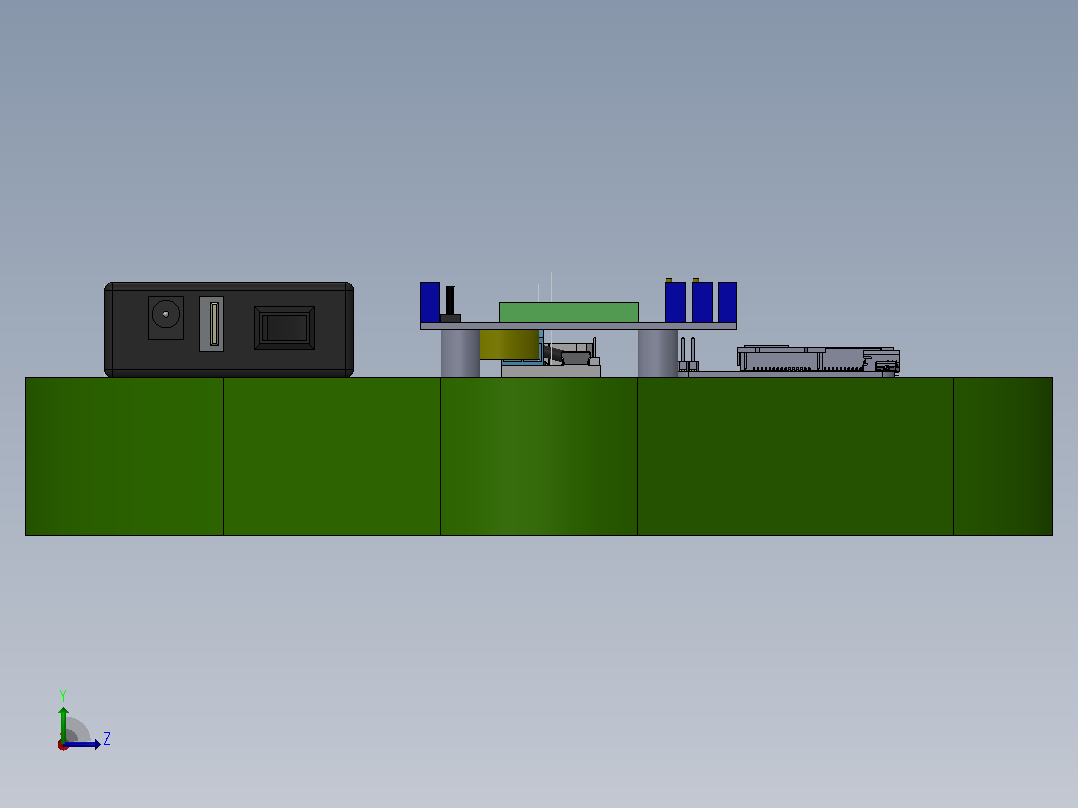Select the right gray standoff cylinder
The width and height of the screenshot is (1078, 808).
[658, 353]
